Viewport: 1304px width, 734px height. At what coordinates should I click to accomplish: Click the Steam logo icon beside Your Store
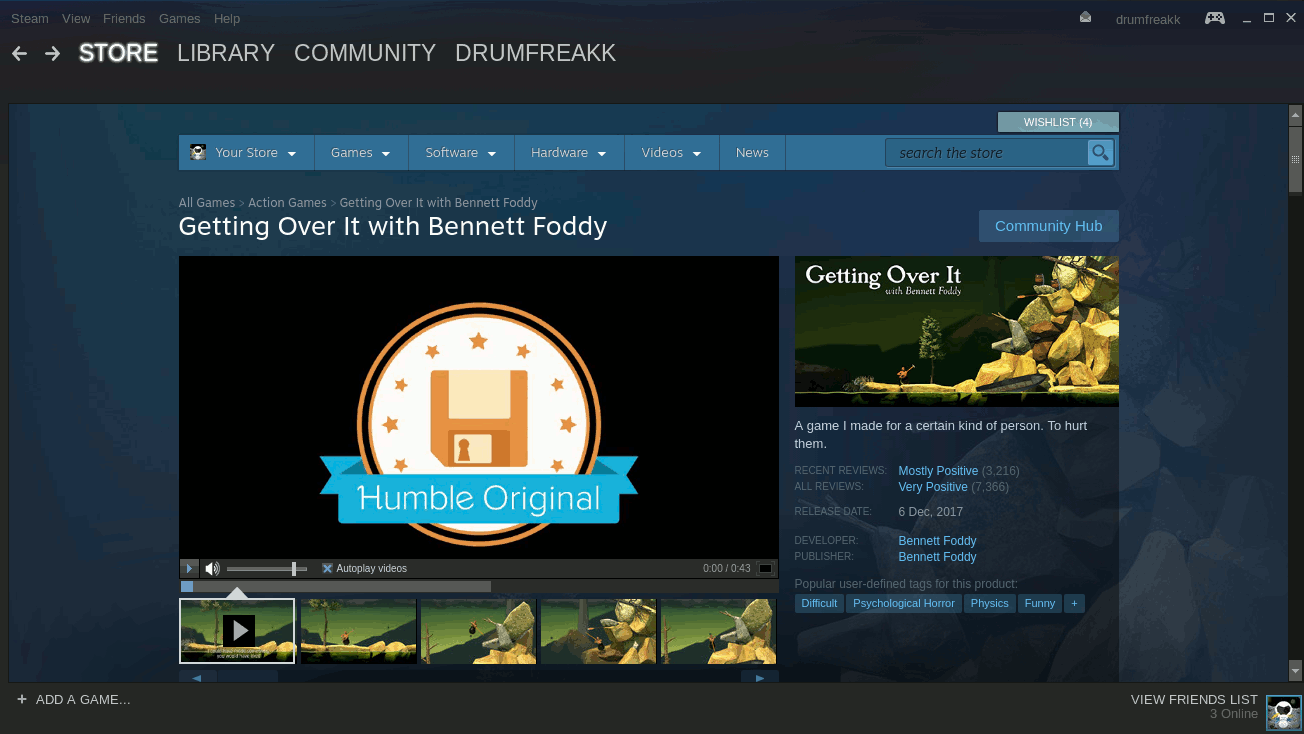coord(198,152)
